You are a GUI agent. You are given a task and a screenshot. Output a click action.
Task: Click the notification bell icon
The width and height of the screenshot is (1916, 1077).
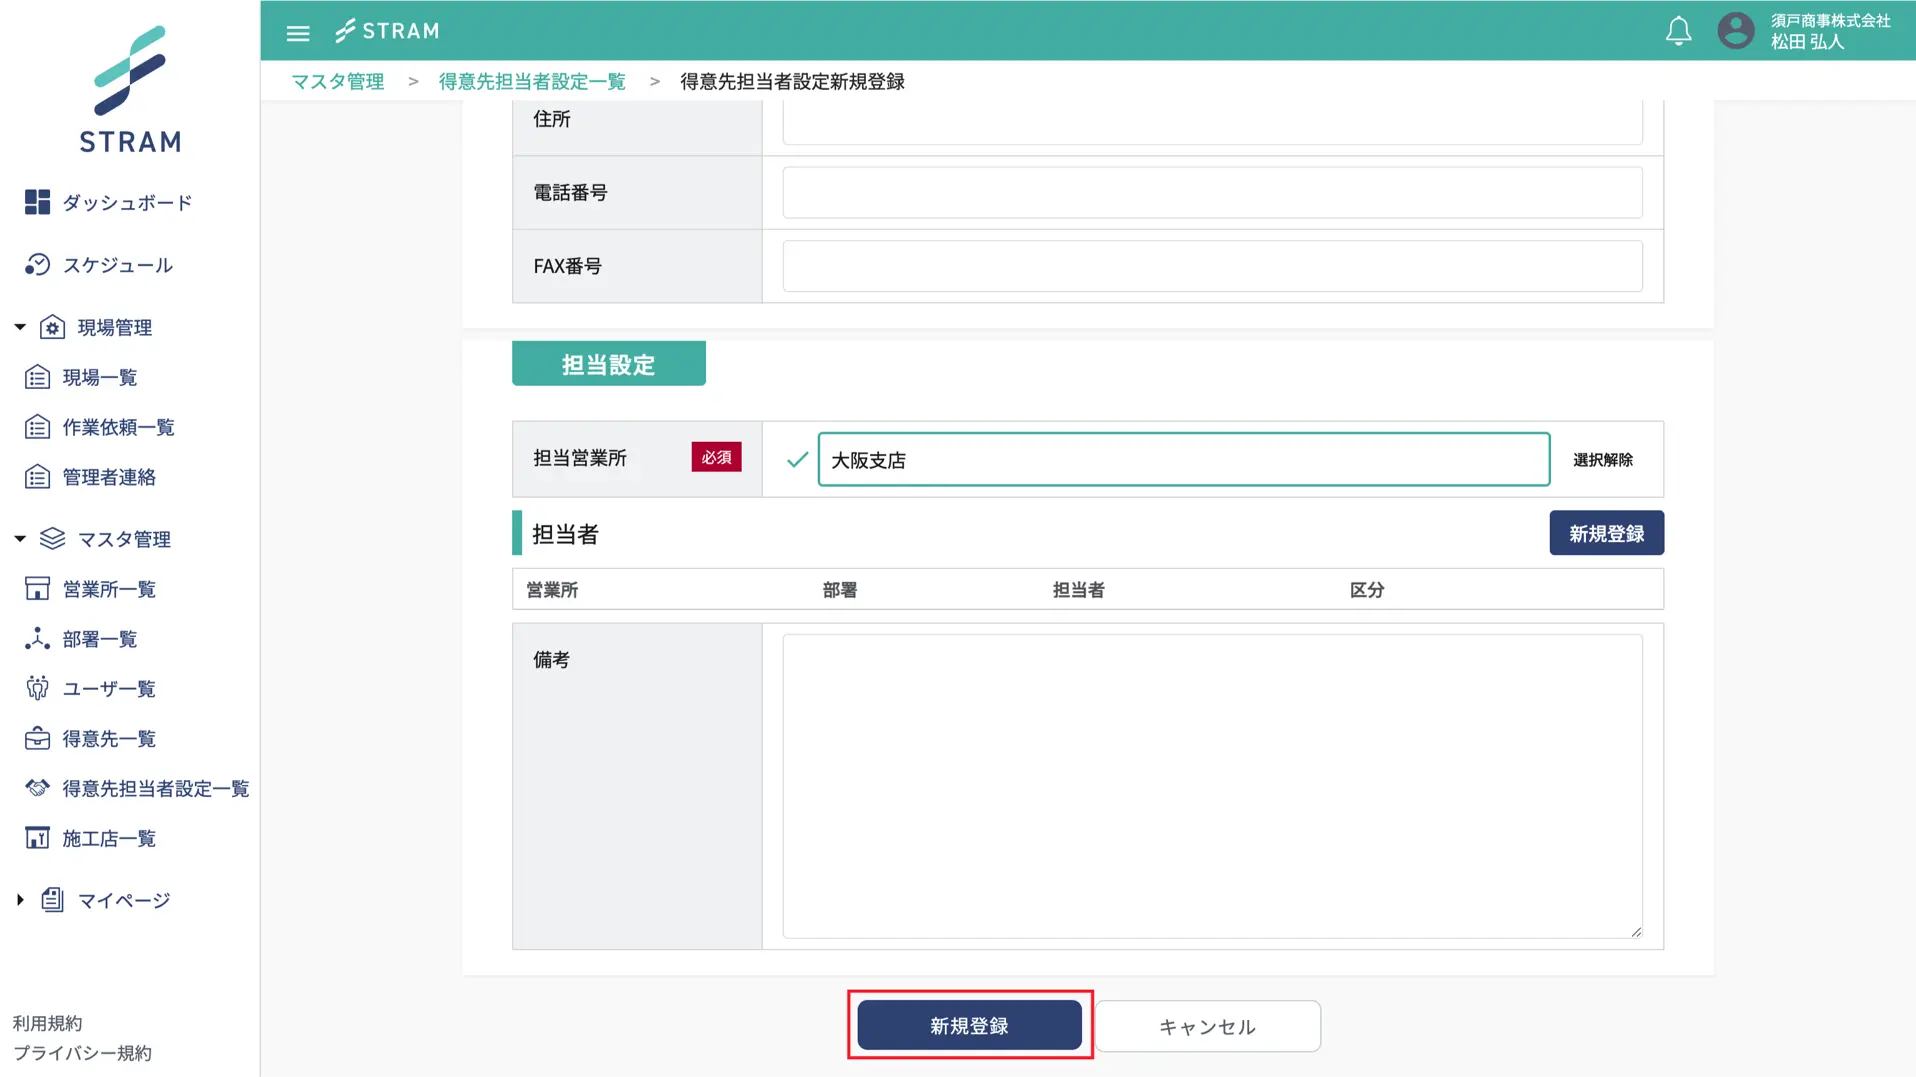click(1678, 31)
